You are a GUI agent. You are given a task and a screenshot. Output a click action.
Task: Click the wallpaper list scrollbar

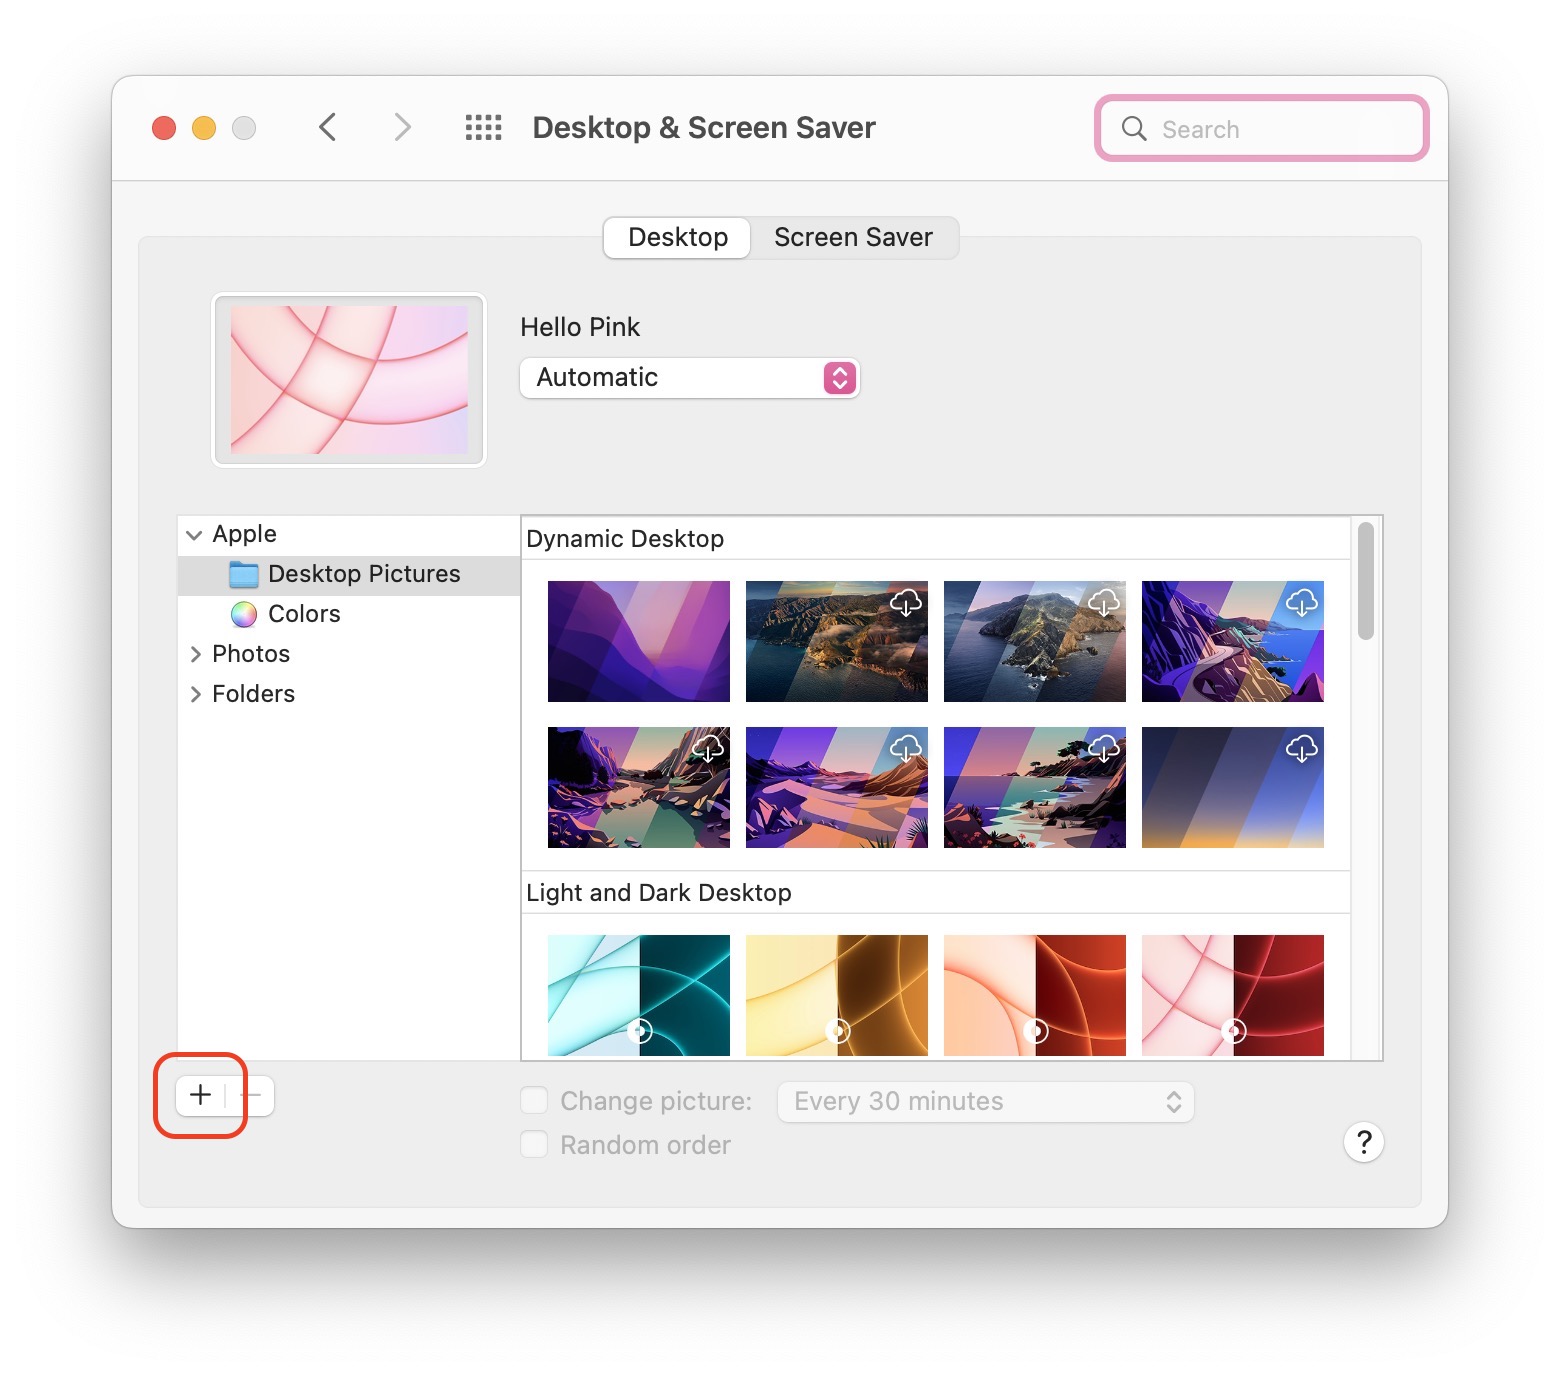coord(1365,581)
